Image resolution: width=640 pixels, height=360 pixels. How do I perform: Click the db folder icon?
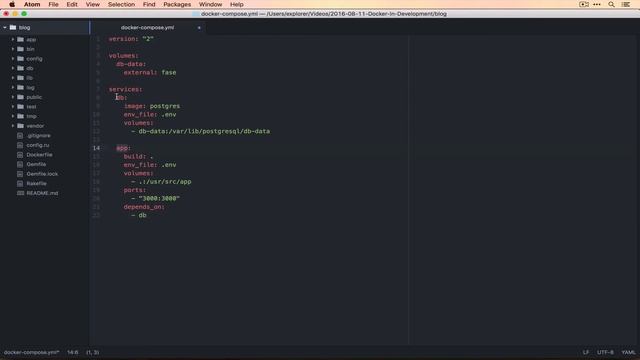(x=20, y=68)
